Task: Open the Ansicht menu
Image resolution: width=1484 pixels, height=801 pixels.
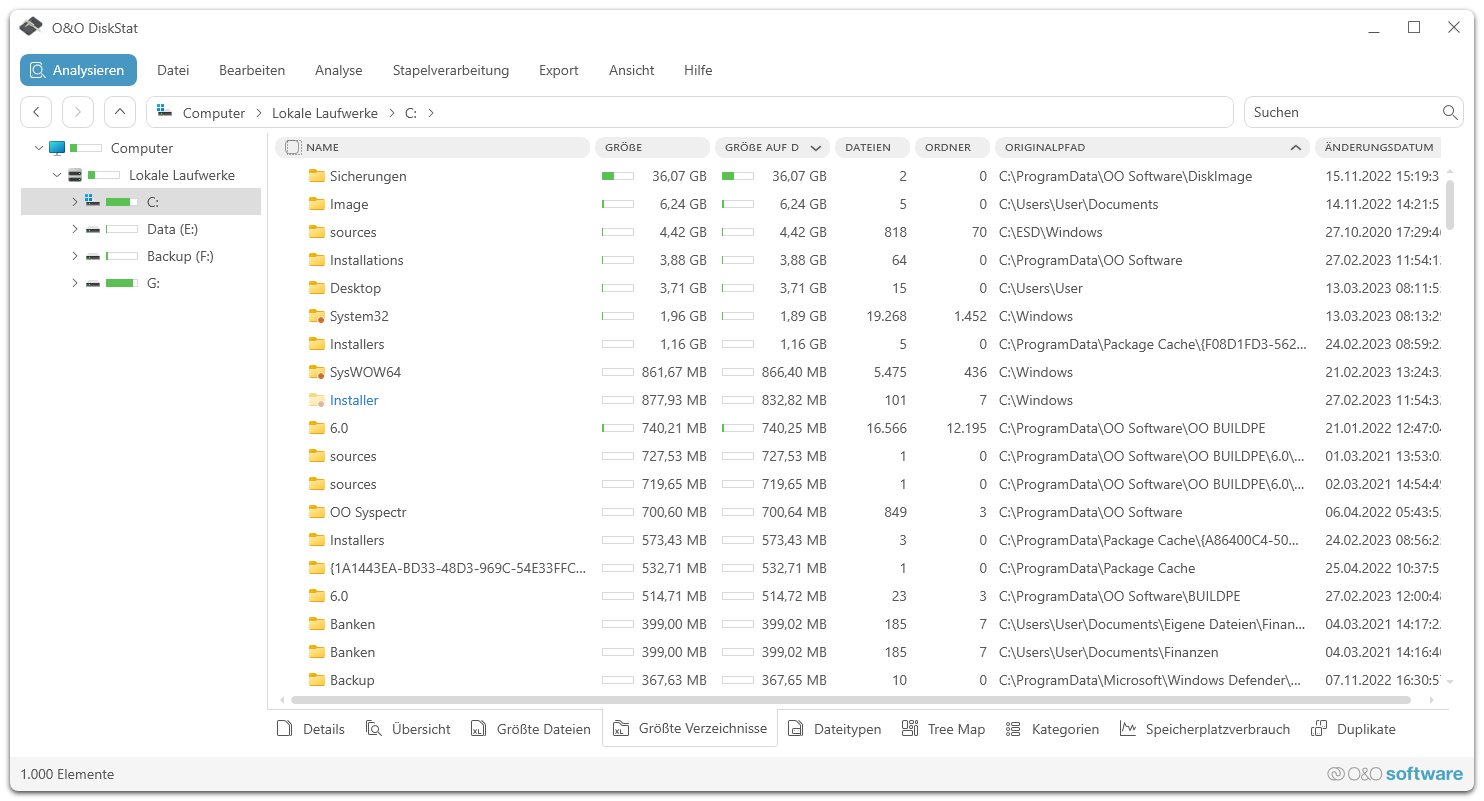Action: pyautogui.click(x=631, y=70)
